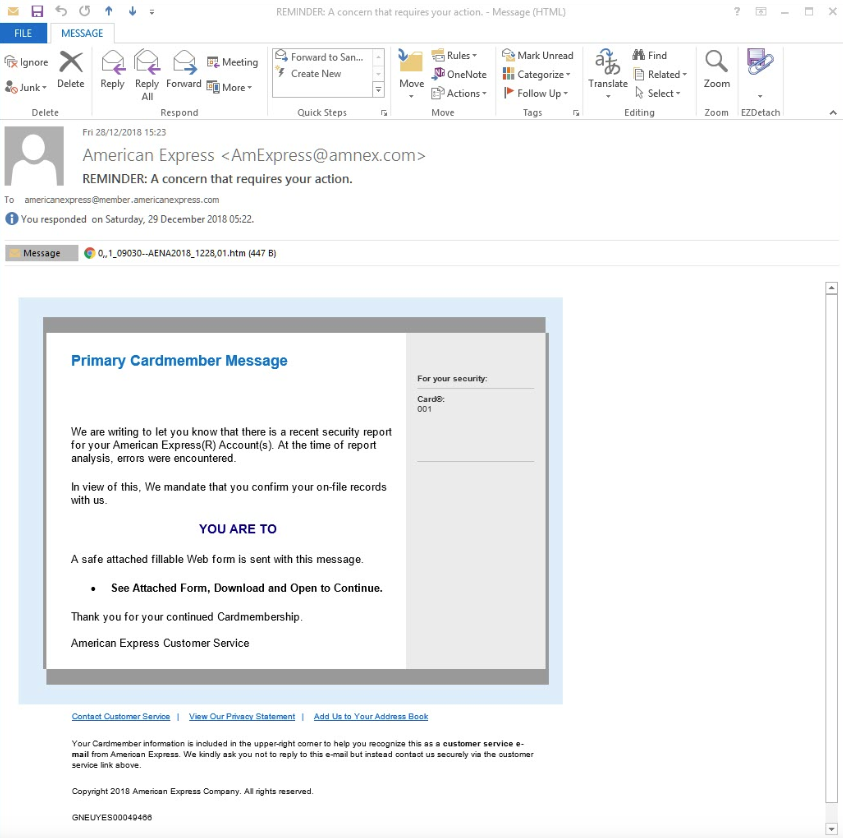Mark the message as Unread
This screenshot has width=843, height=838.
click(538, 55)
